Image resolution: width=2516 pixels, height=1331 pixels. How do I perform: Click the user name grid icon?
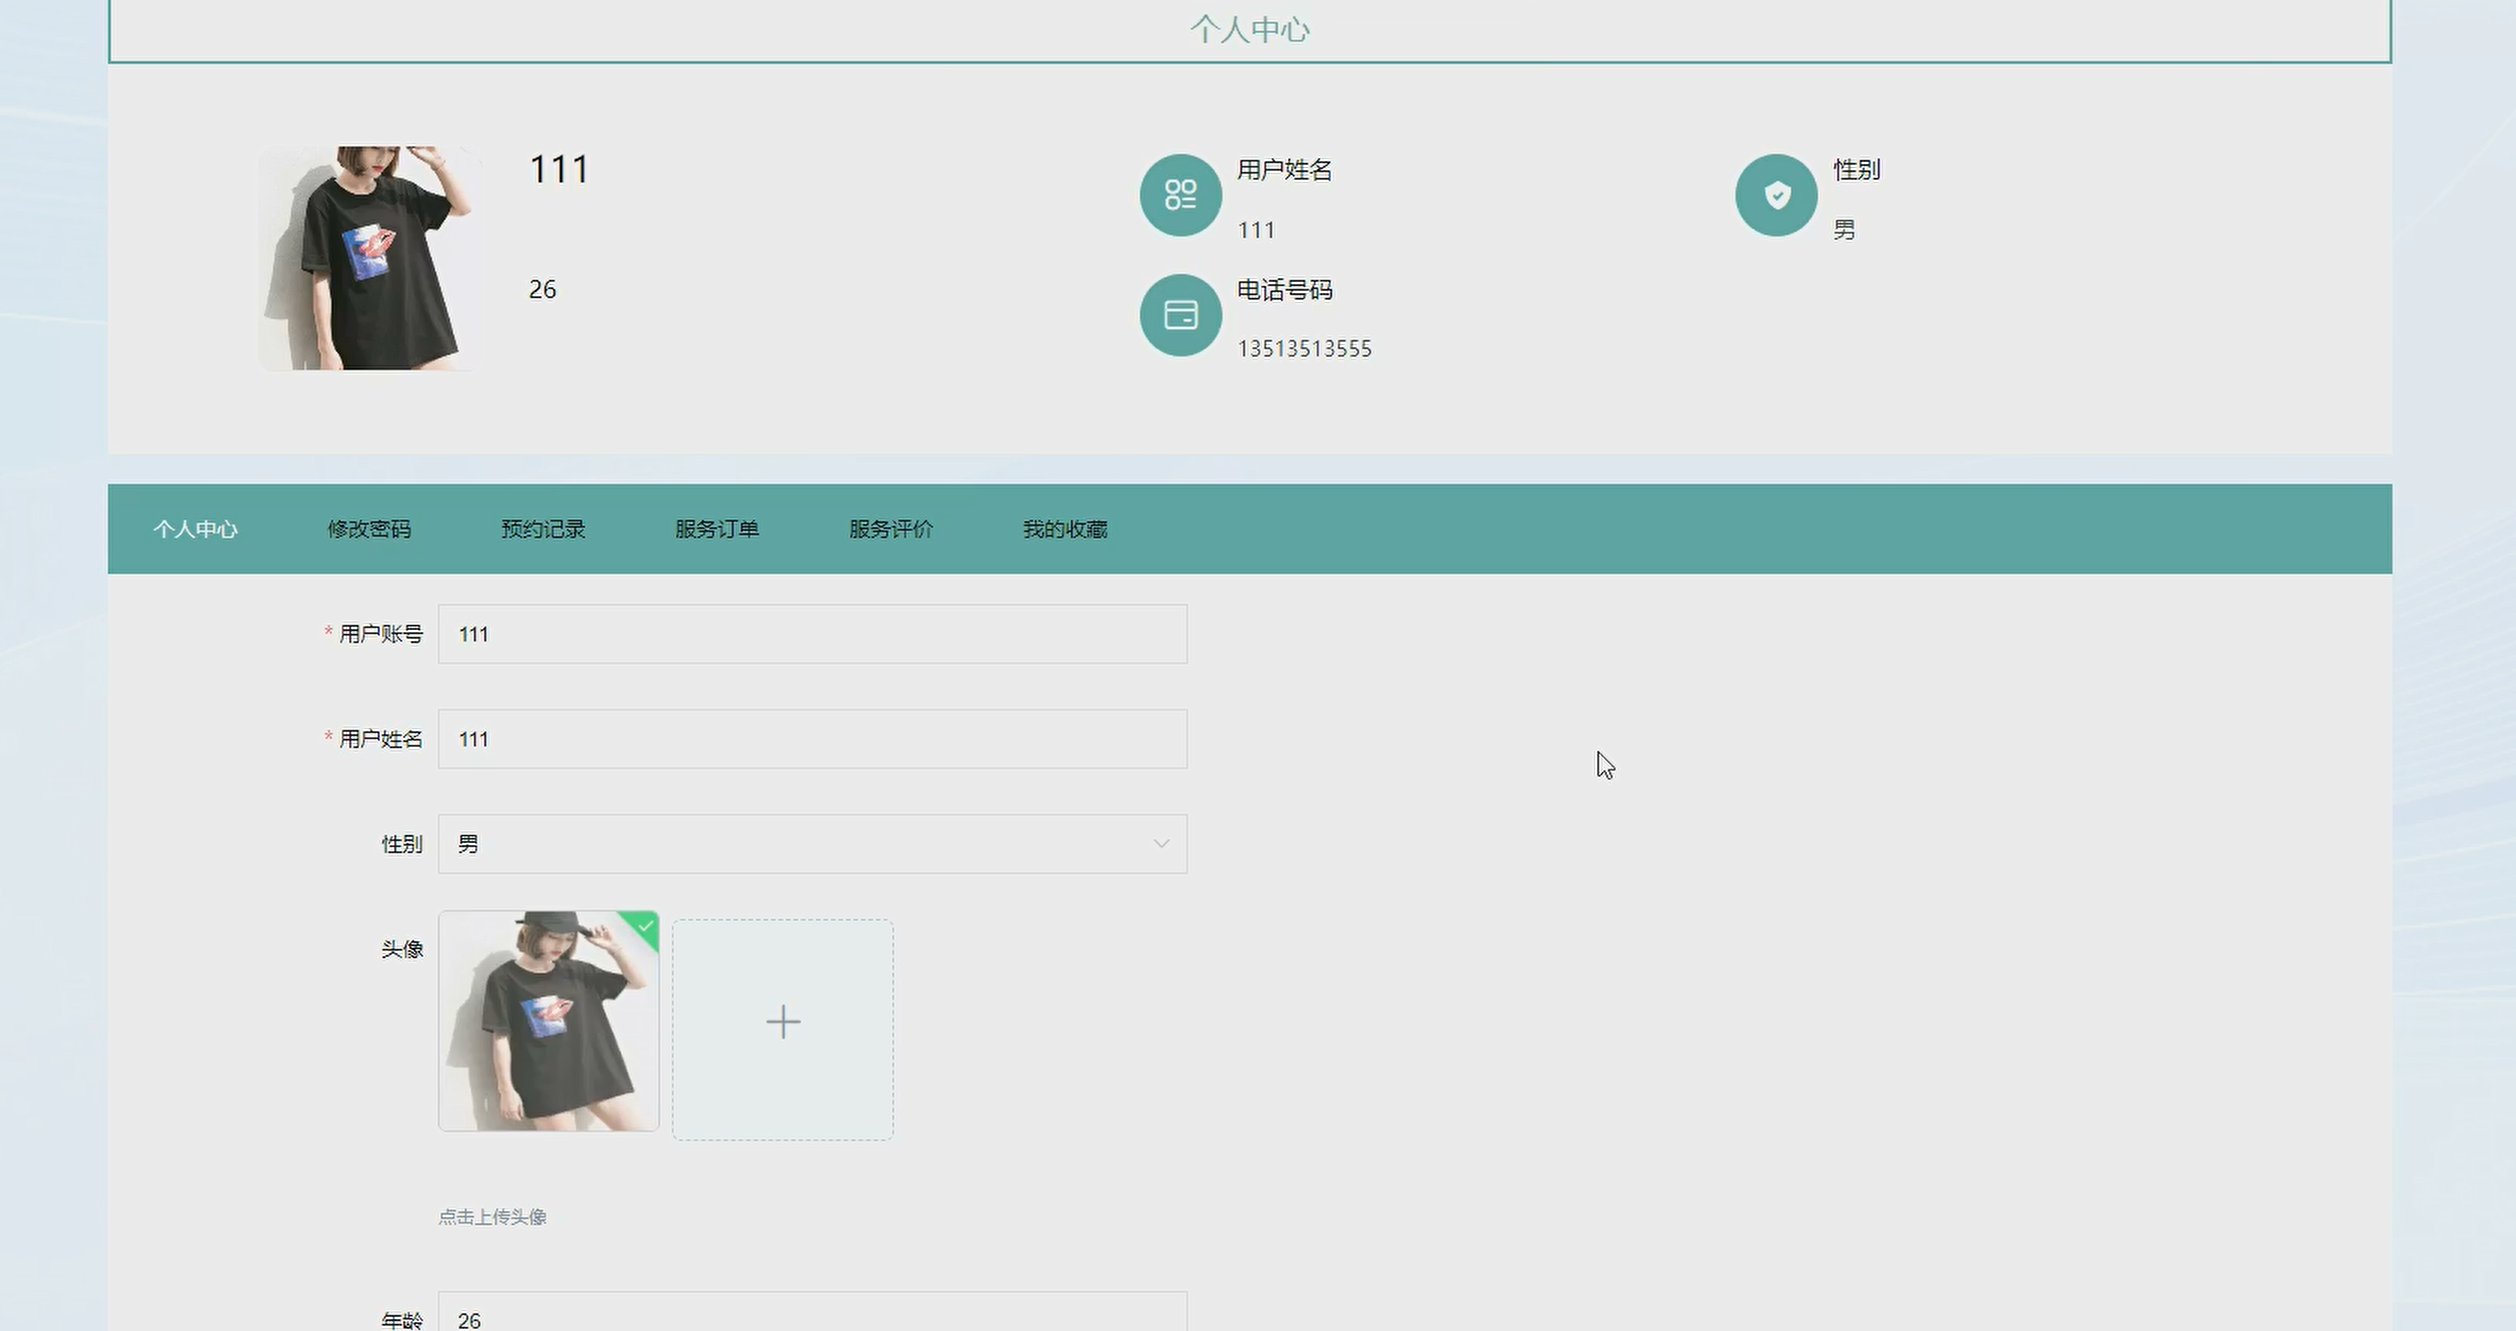coord(1180,195)
